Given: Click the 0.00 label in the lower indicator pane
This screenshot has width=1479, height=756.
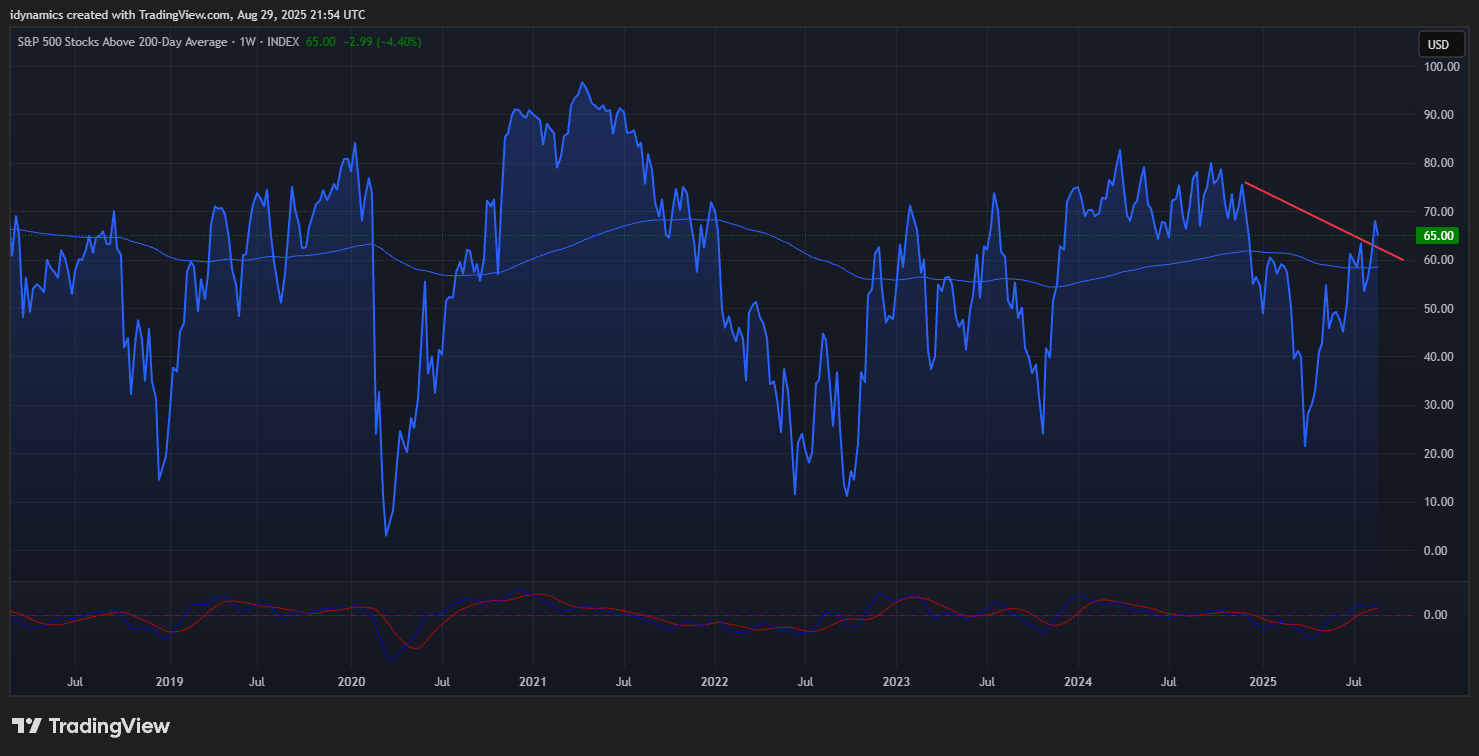Looking at the screenshot, I should point(1435,615).
